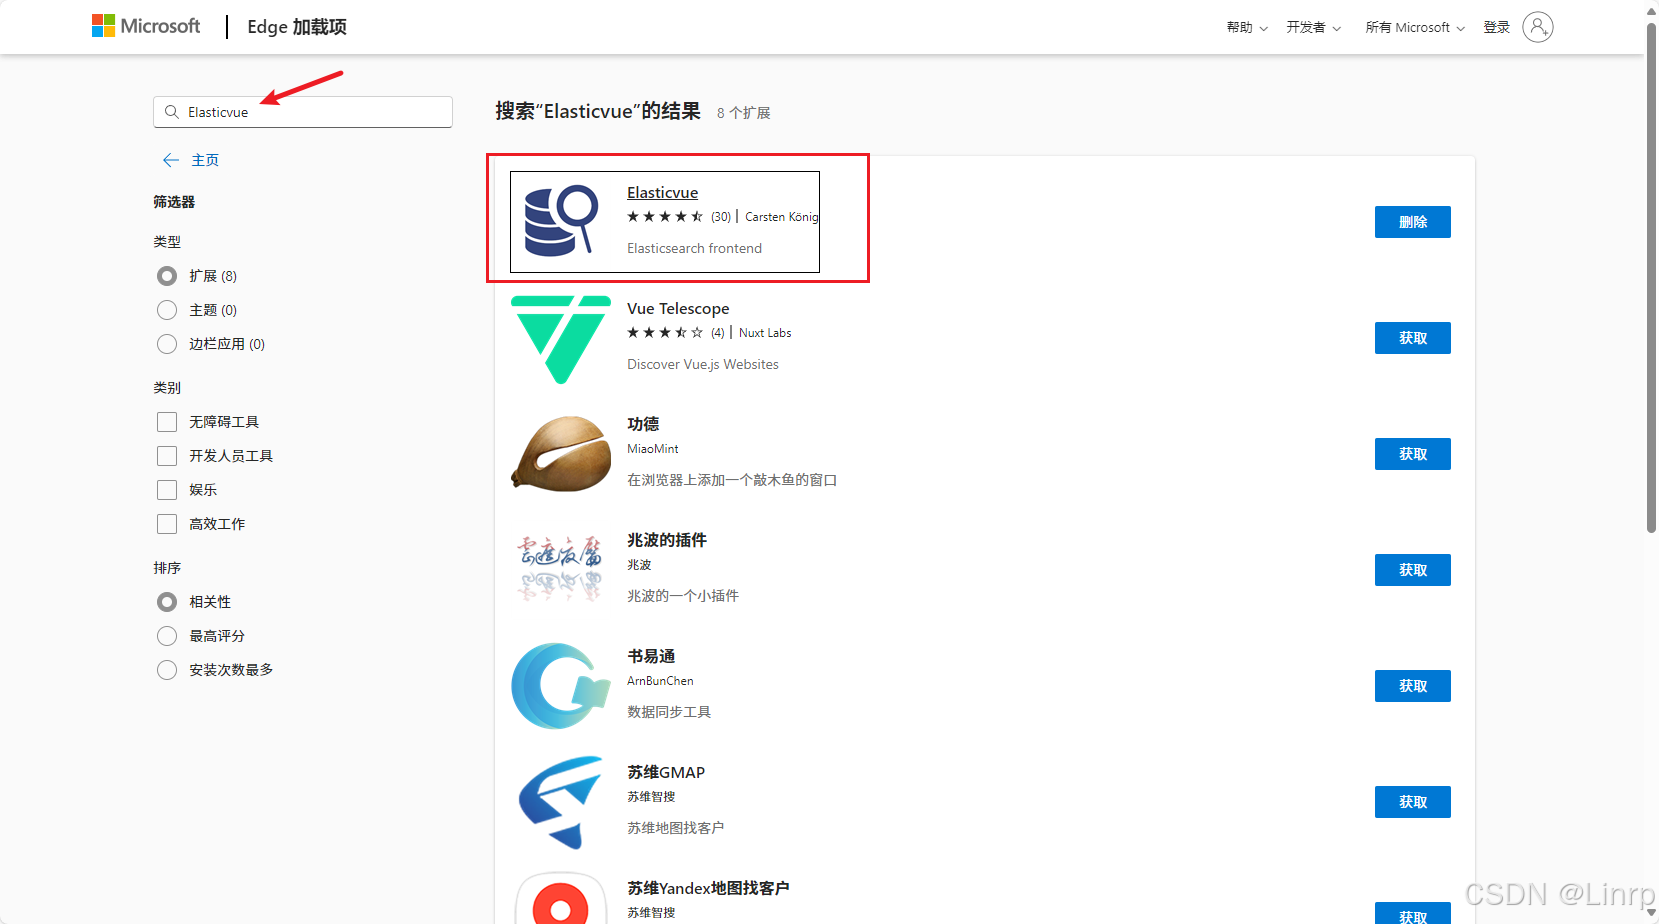Expand the 开发者 dropdown menu
This screenshot has height=924, width=1659.
[x=1314, y=28]
